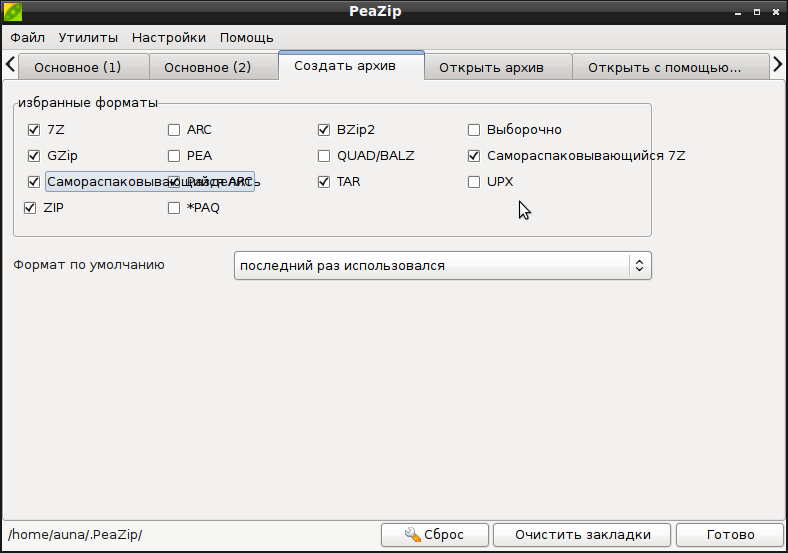Uncheck the 7Z format checkbox
This screenshot has height=553, width=788.
point(34,130)
